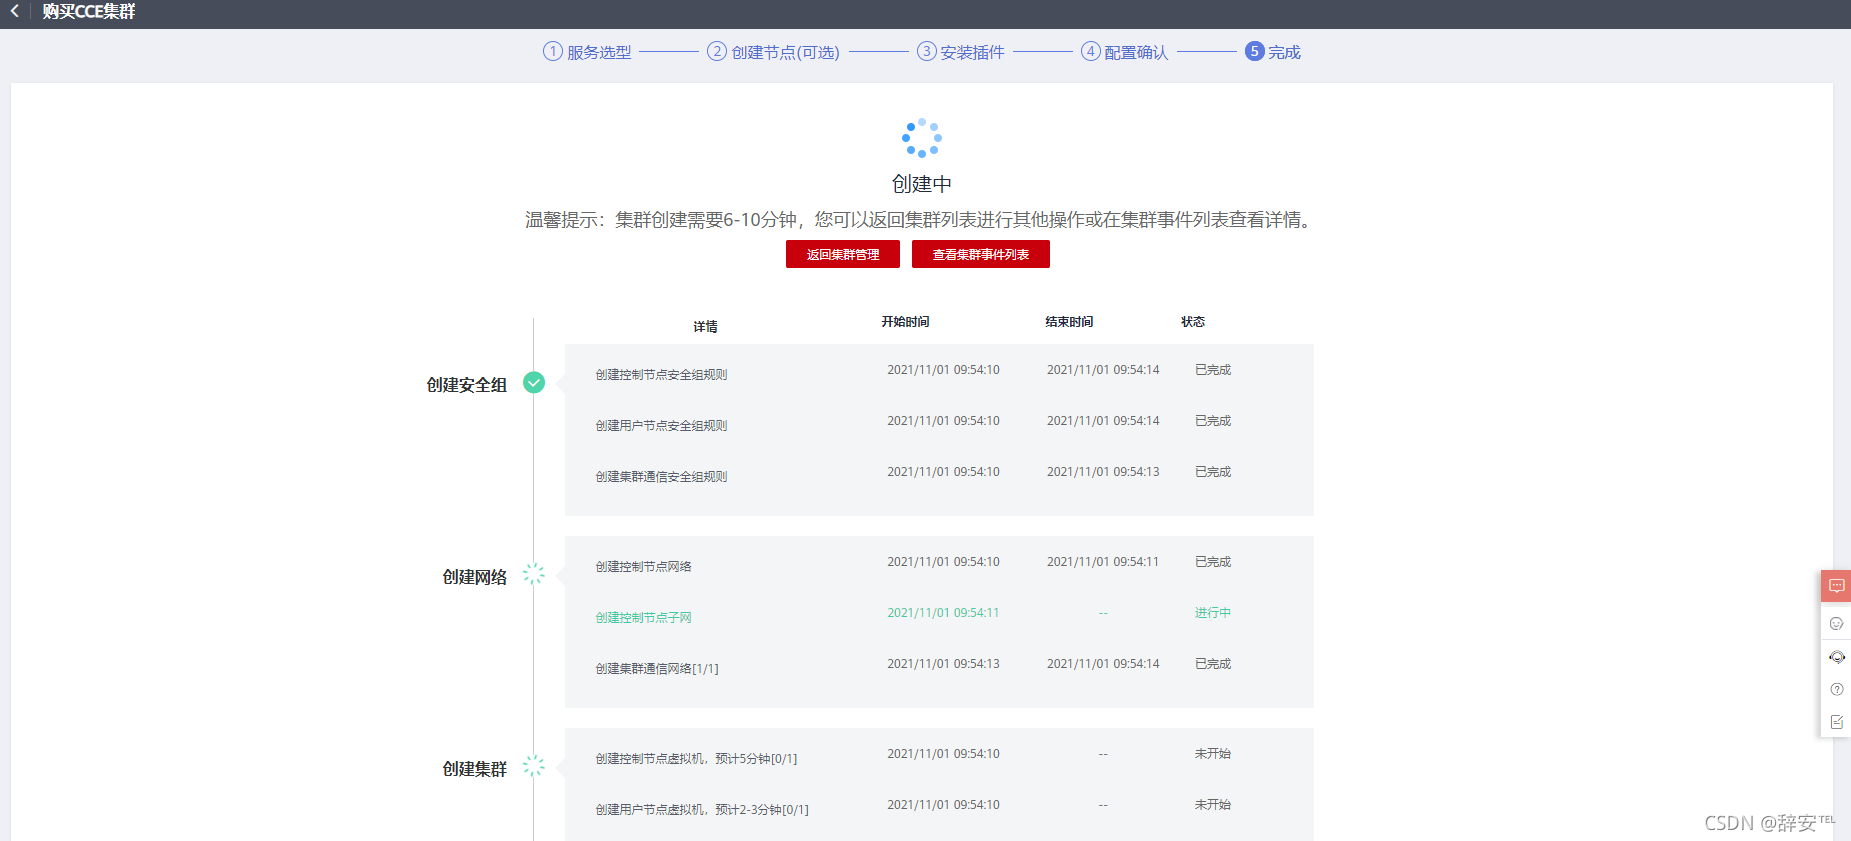Select step 4 配置确认
This screenshot has height=841, width=1851.
(1124, 52)
